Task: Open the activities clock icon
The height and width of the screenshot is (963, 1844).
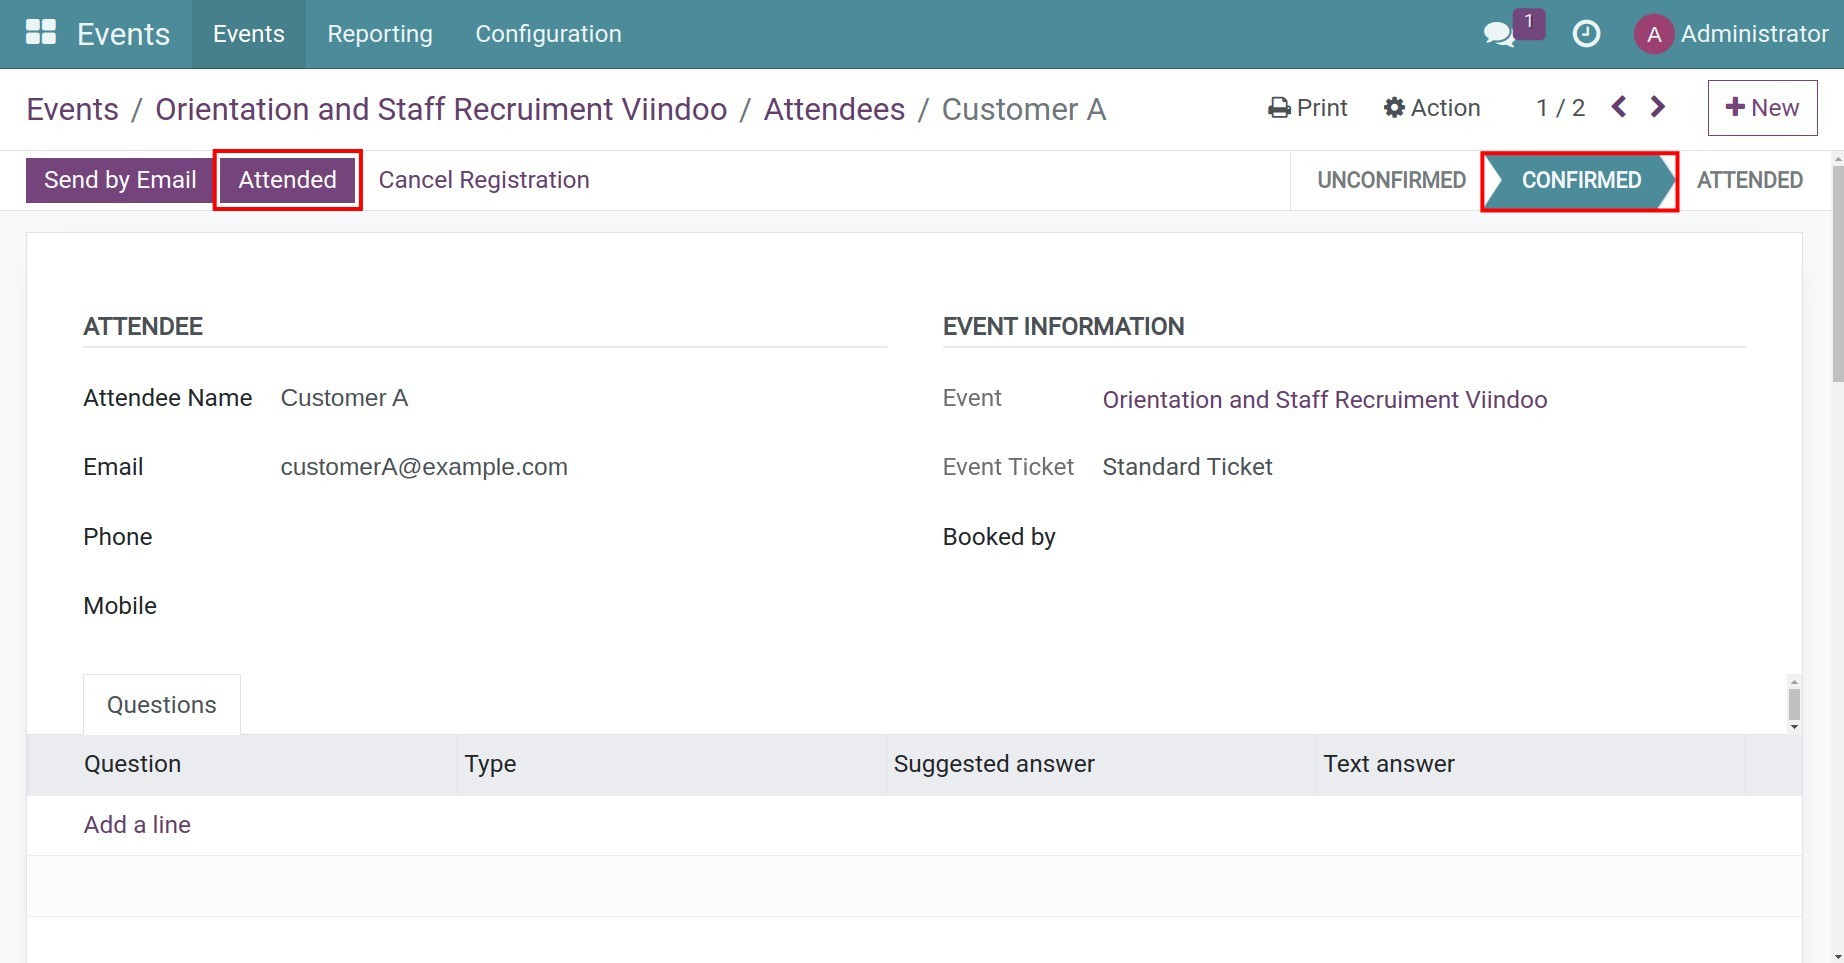Action: tap(1586, 35)
